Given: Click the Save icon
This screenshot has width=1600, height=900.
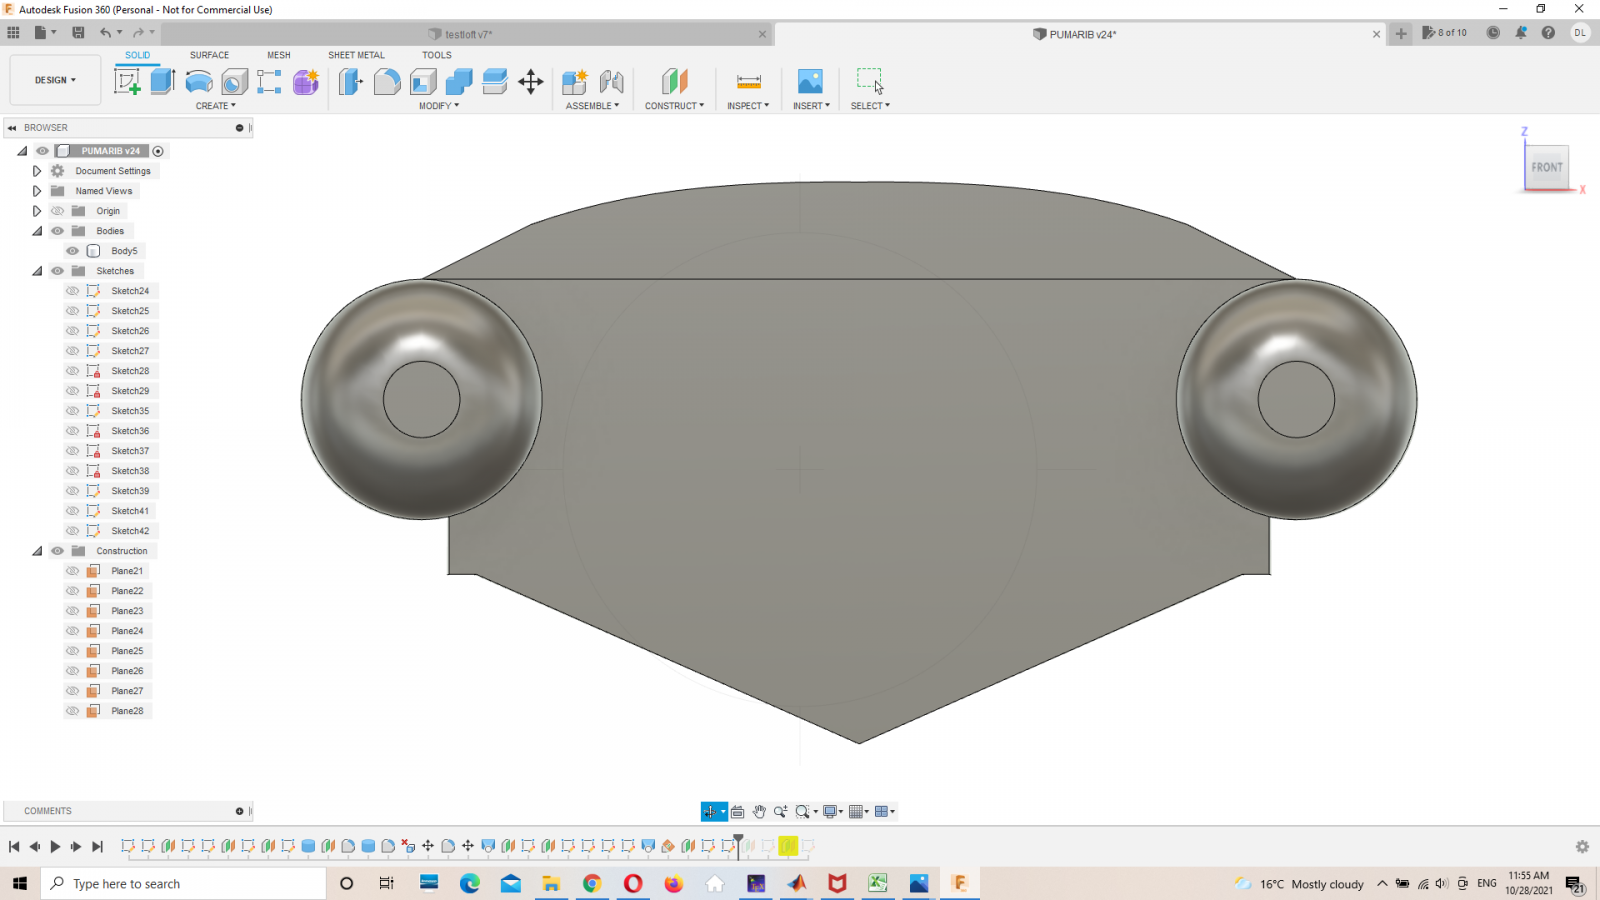Looking at the screenshot, I should point(78,33).
